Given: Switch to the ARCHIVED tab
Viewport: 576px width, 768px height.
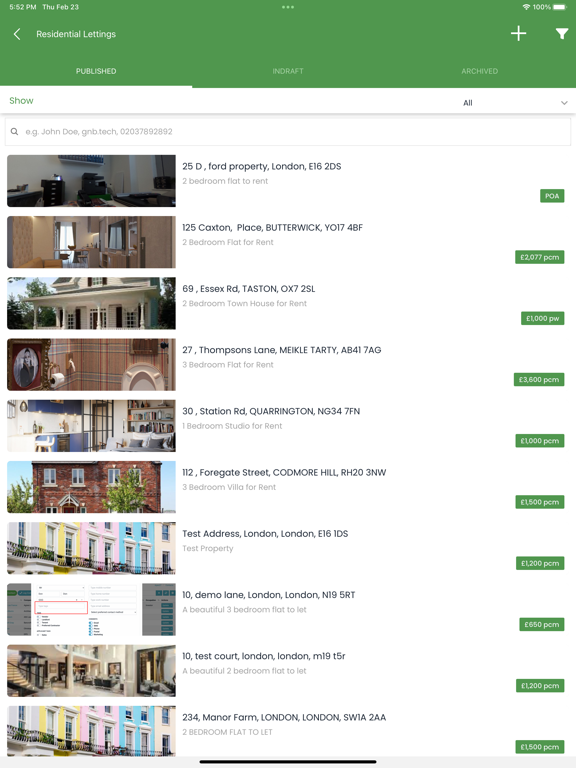Looking at the screenshot, I should pos(480,71).
